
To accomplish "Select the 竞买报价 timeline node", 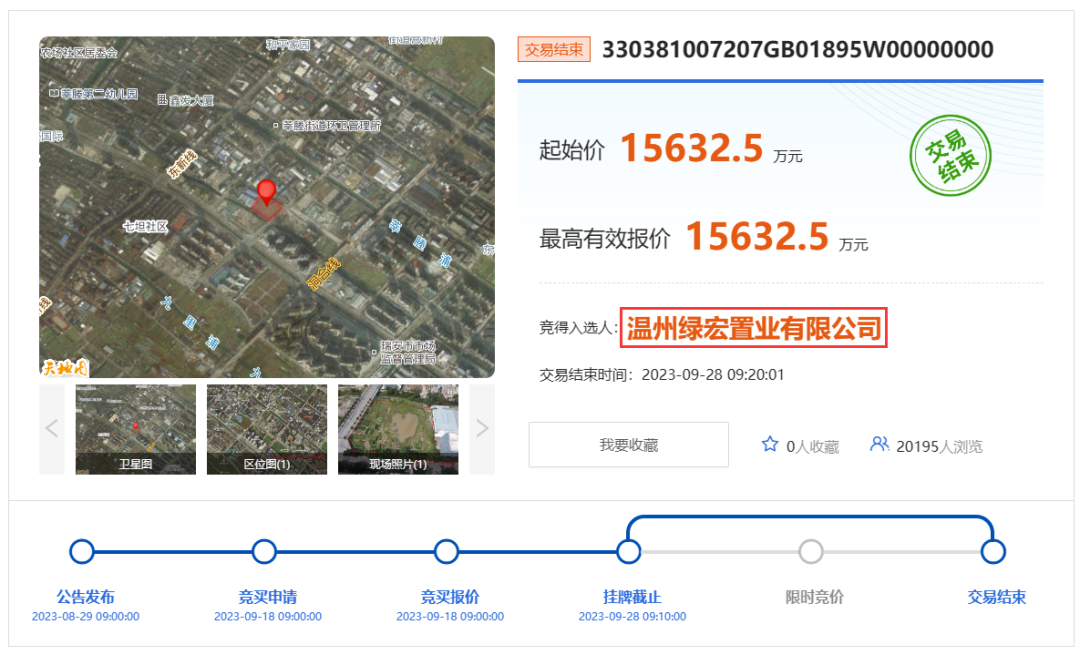I will 447,552.
